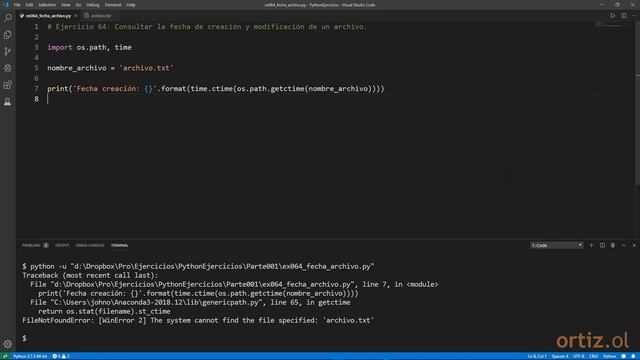This screenshot has width=640, height=360.
Task: Open the Extensions view icon
Action: point(8,85)
